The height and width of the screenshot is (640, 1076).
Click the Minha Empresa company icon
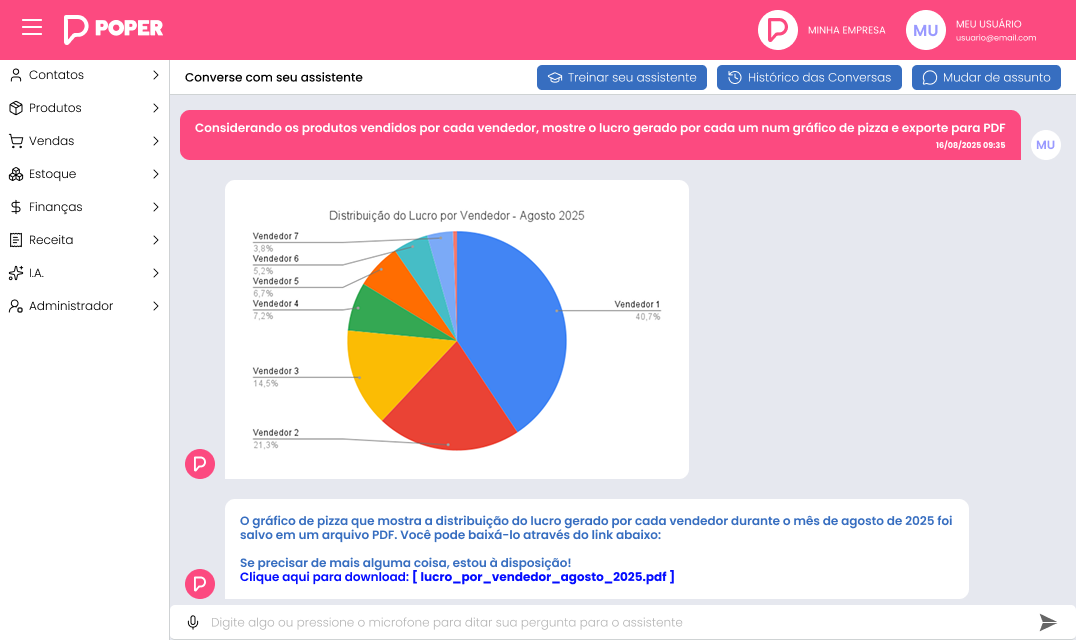pyautogui.click(x=777, y=30)
